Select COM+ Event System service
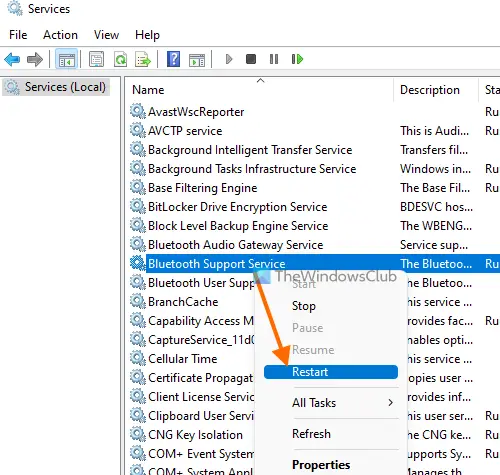 point(201,454)
